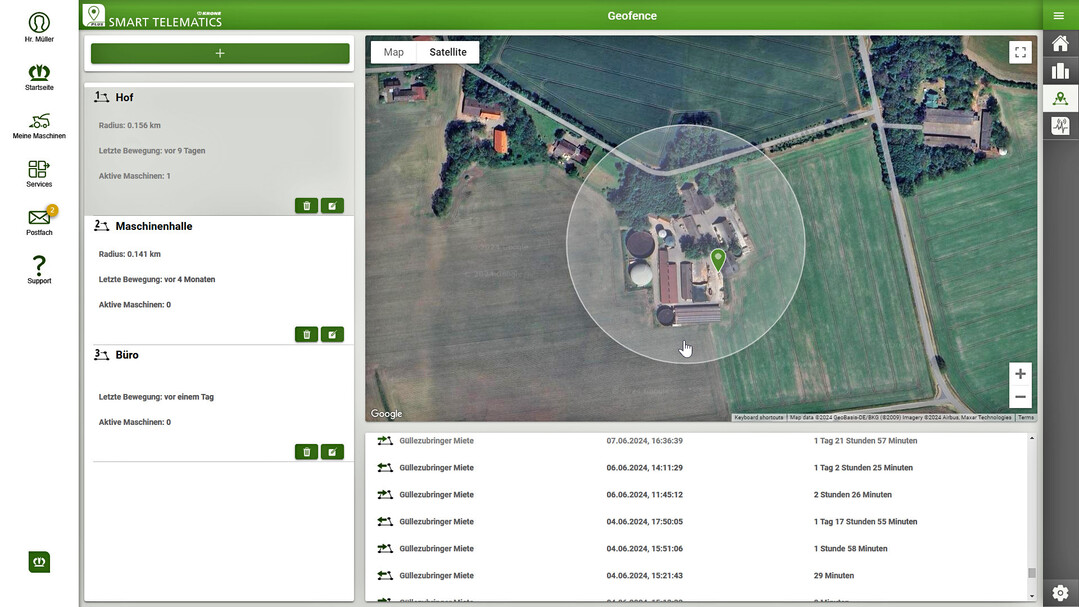1079x607 pixels.
Task: Open the Postfach with two unread messages
Action: pyautogui.click(x=39, y=218)
